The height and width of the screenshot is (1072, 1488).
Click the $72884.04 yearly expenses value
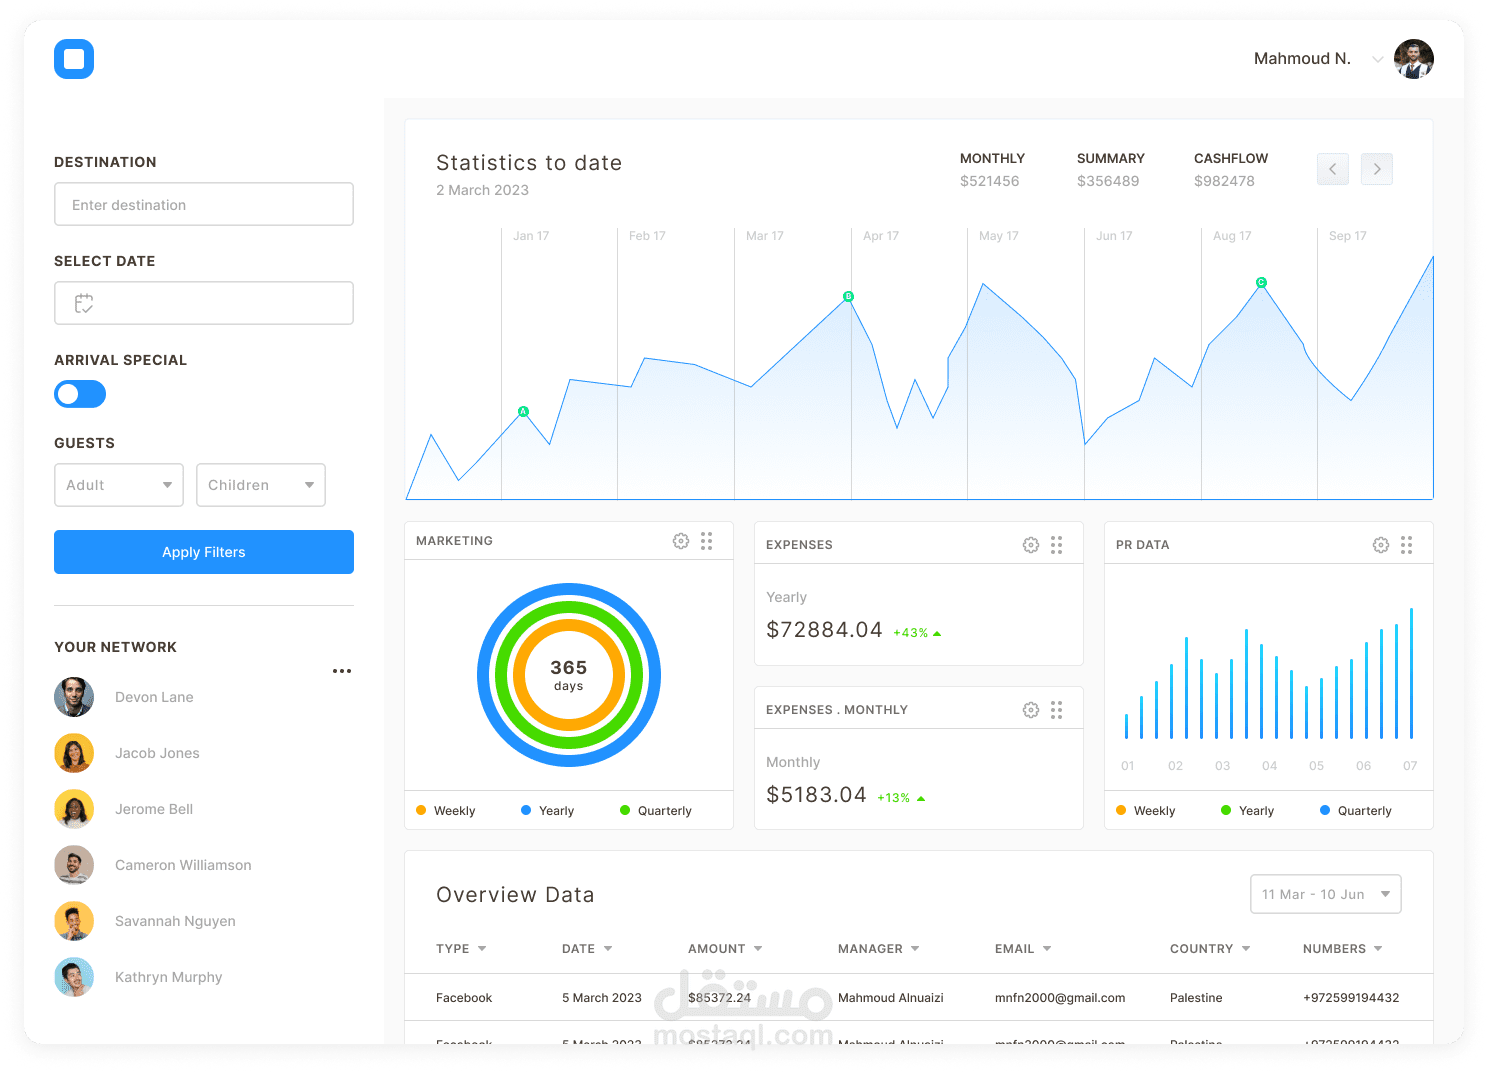[824, 630]
